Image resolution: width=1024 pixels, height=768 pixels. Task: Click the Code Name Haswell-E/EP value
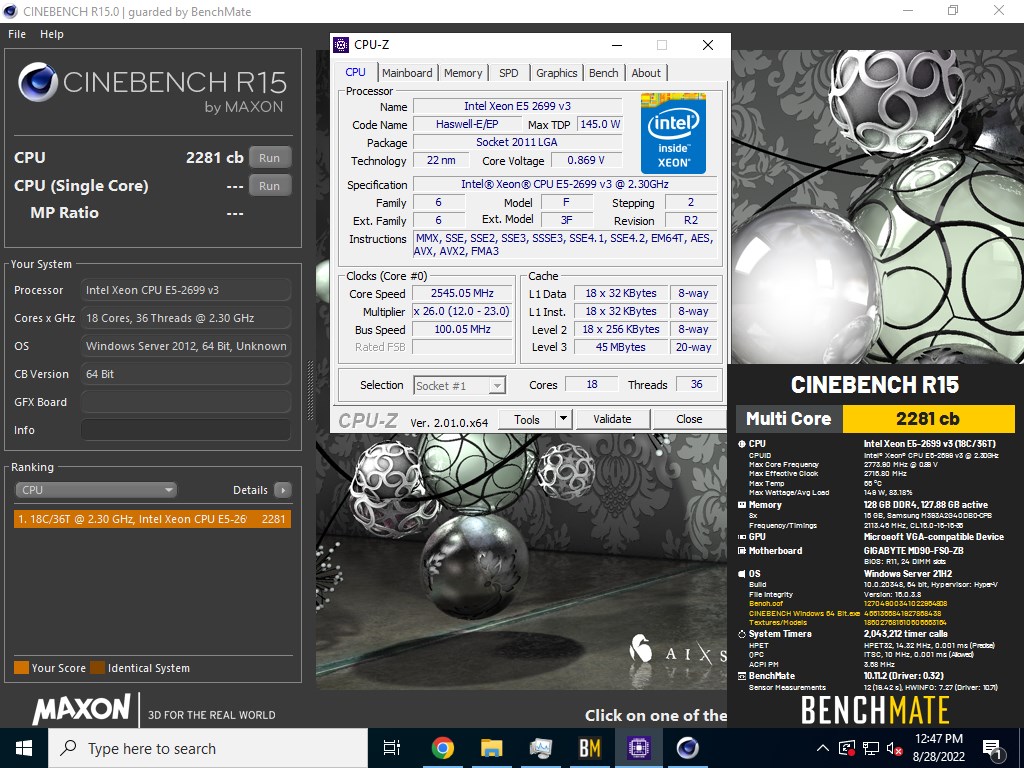[467, 124]
